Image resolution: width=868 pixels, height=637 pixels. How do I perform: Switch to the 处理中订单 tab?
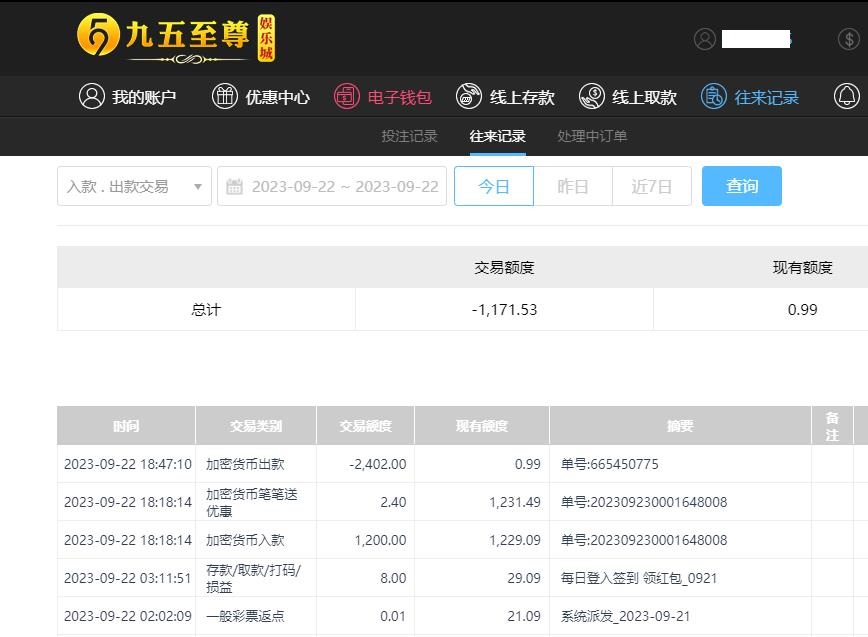(x=592, y=136)
